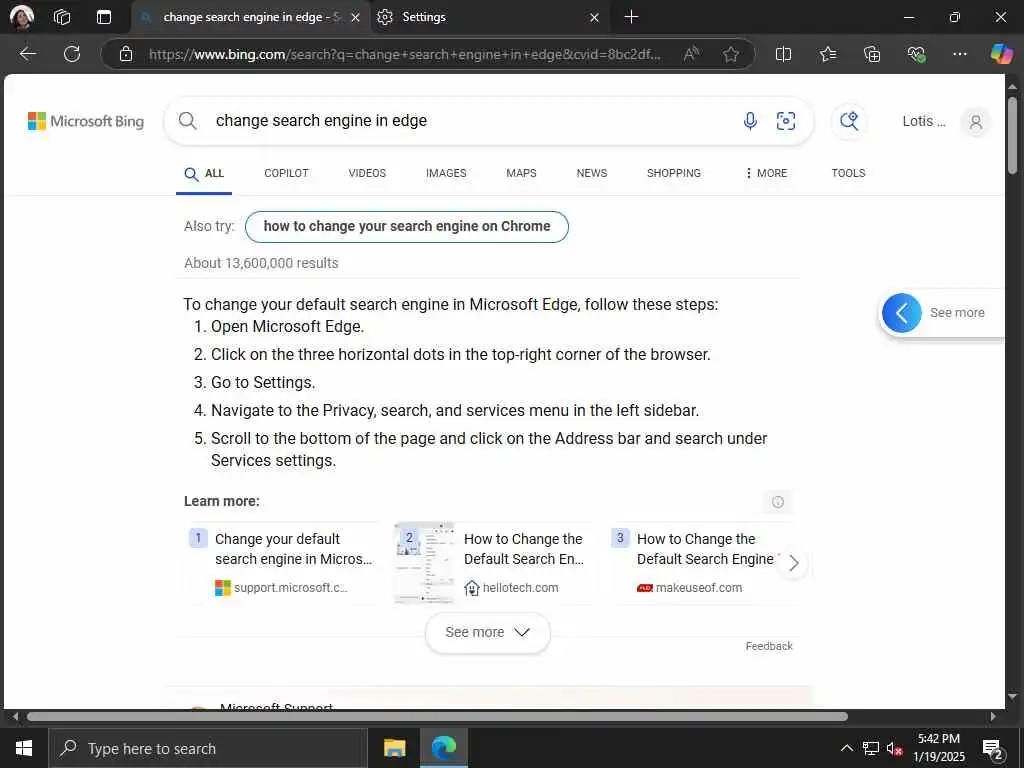Image resolution: width=1024 pixels, height=768 pixels.
Task: Expand the MORE search categories menu
Action: [766, 173]
